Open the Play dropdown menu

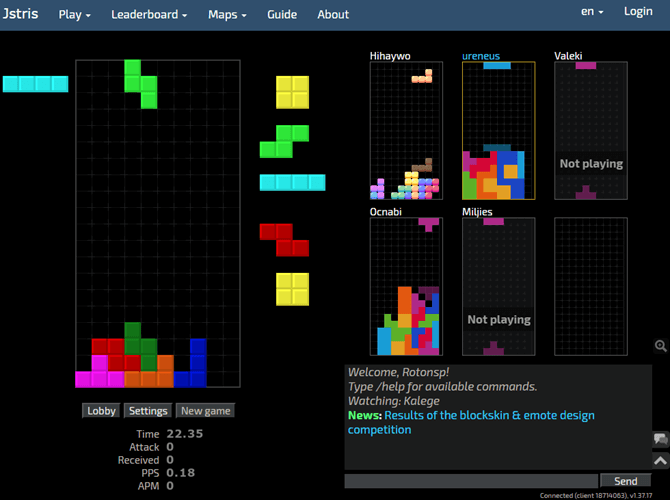pos(74,14)
